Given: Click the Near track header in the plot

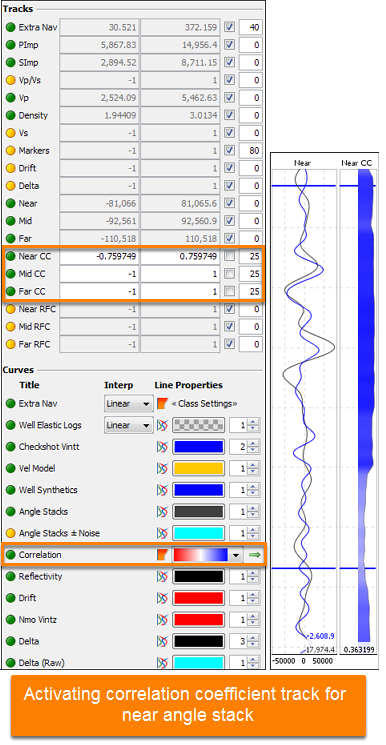Looking at the screenshot, I should tap(303, 163).
